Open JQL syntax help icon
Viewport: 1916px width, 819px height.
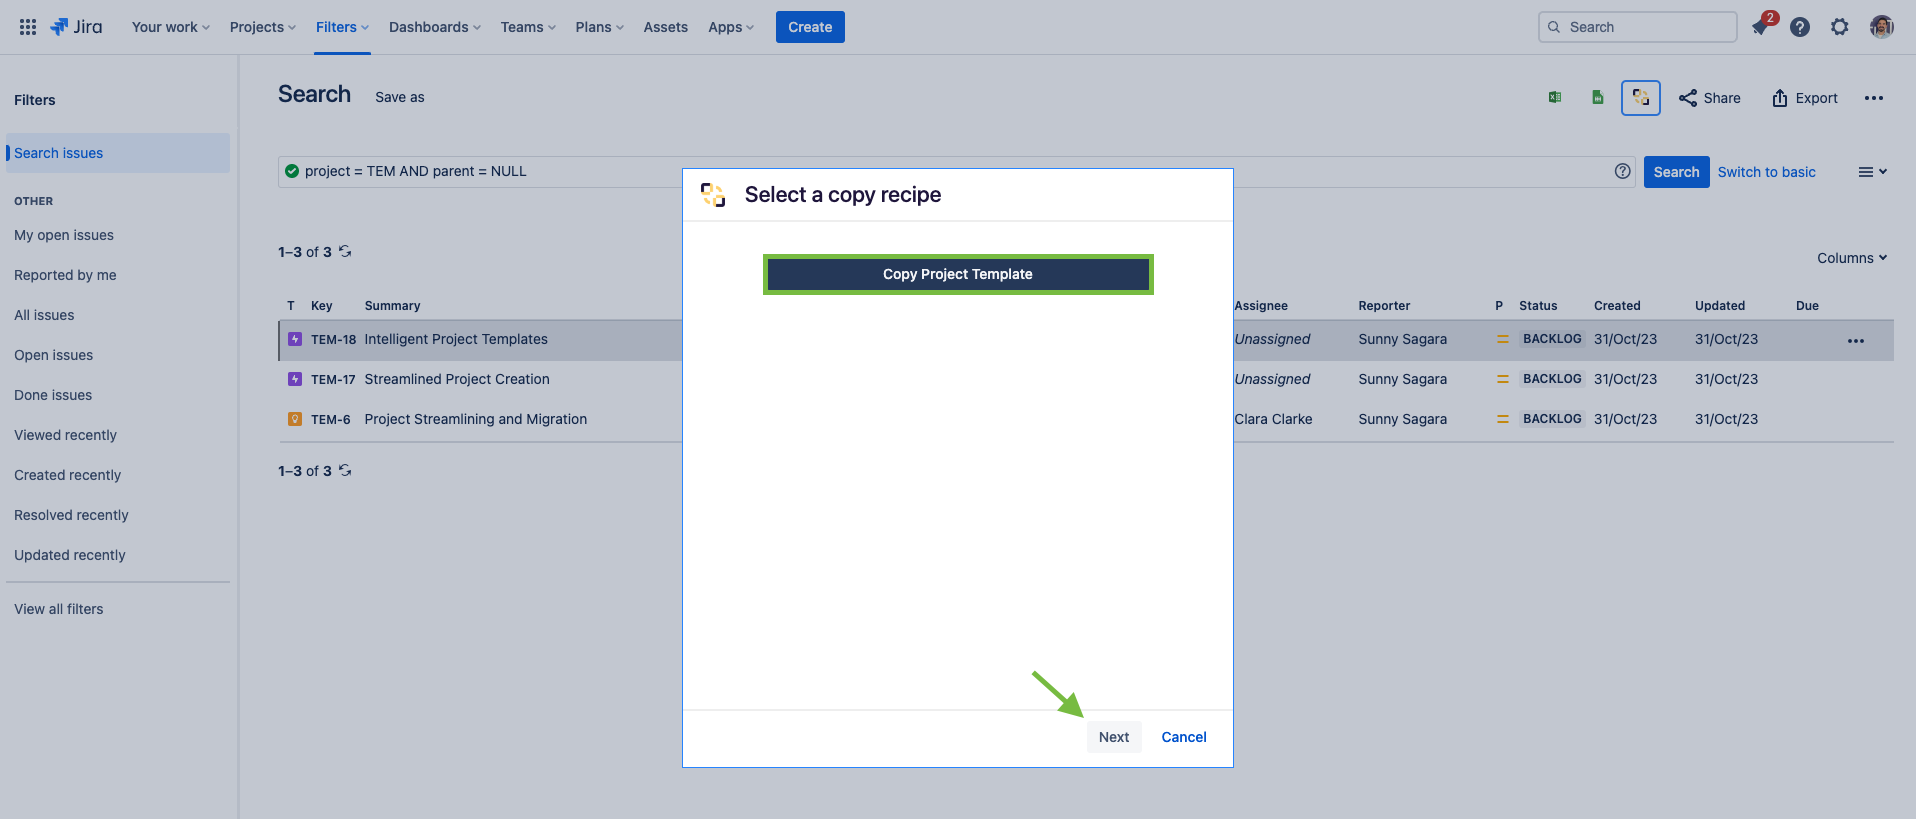point(1623,171)
